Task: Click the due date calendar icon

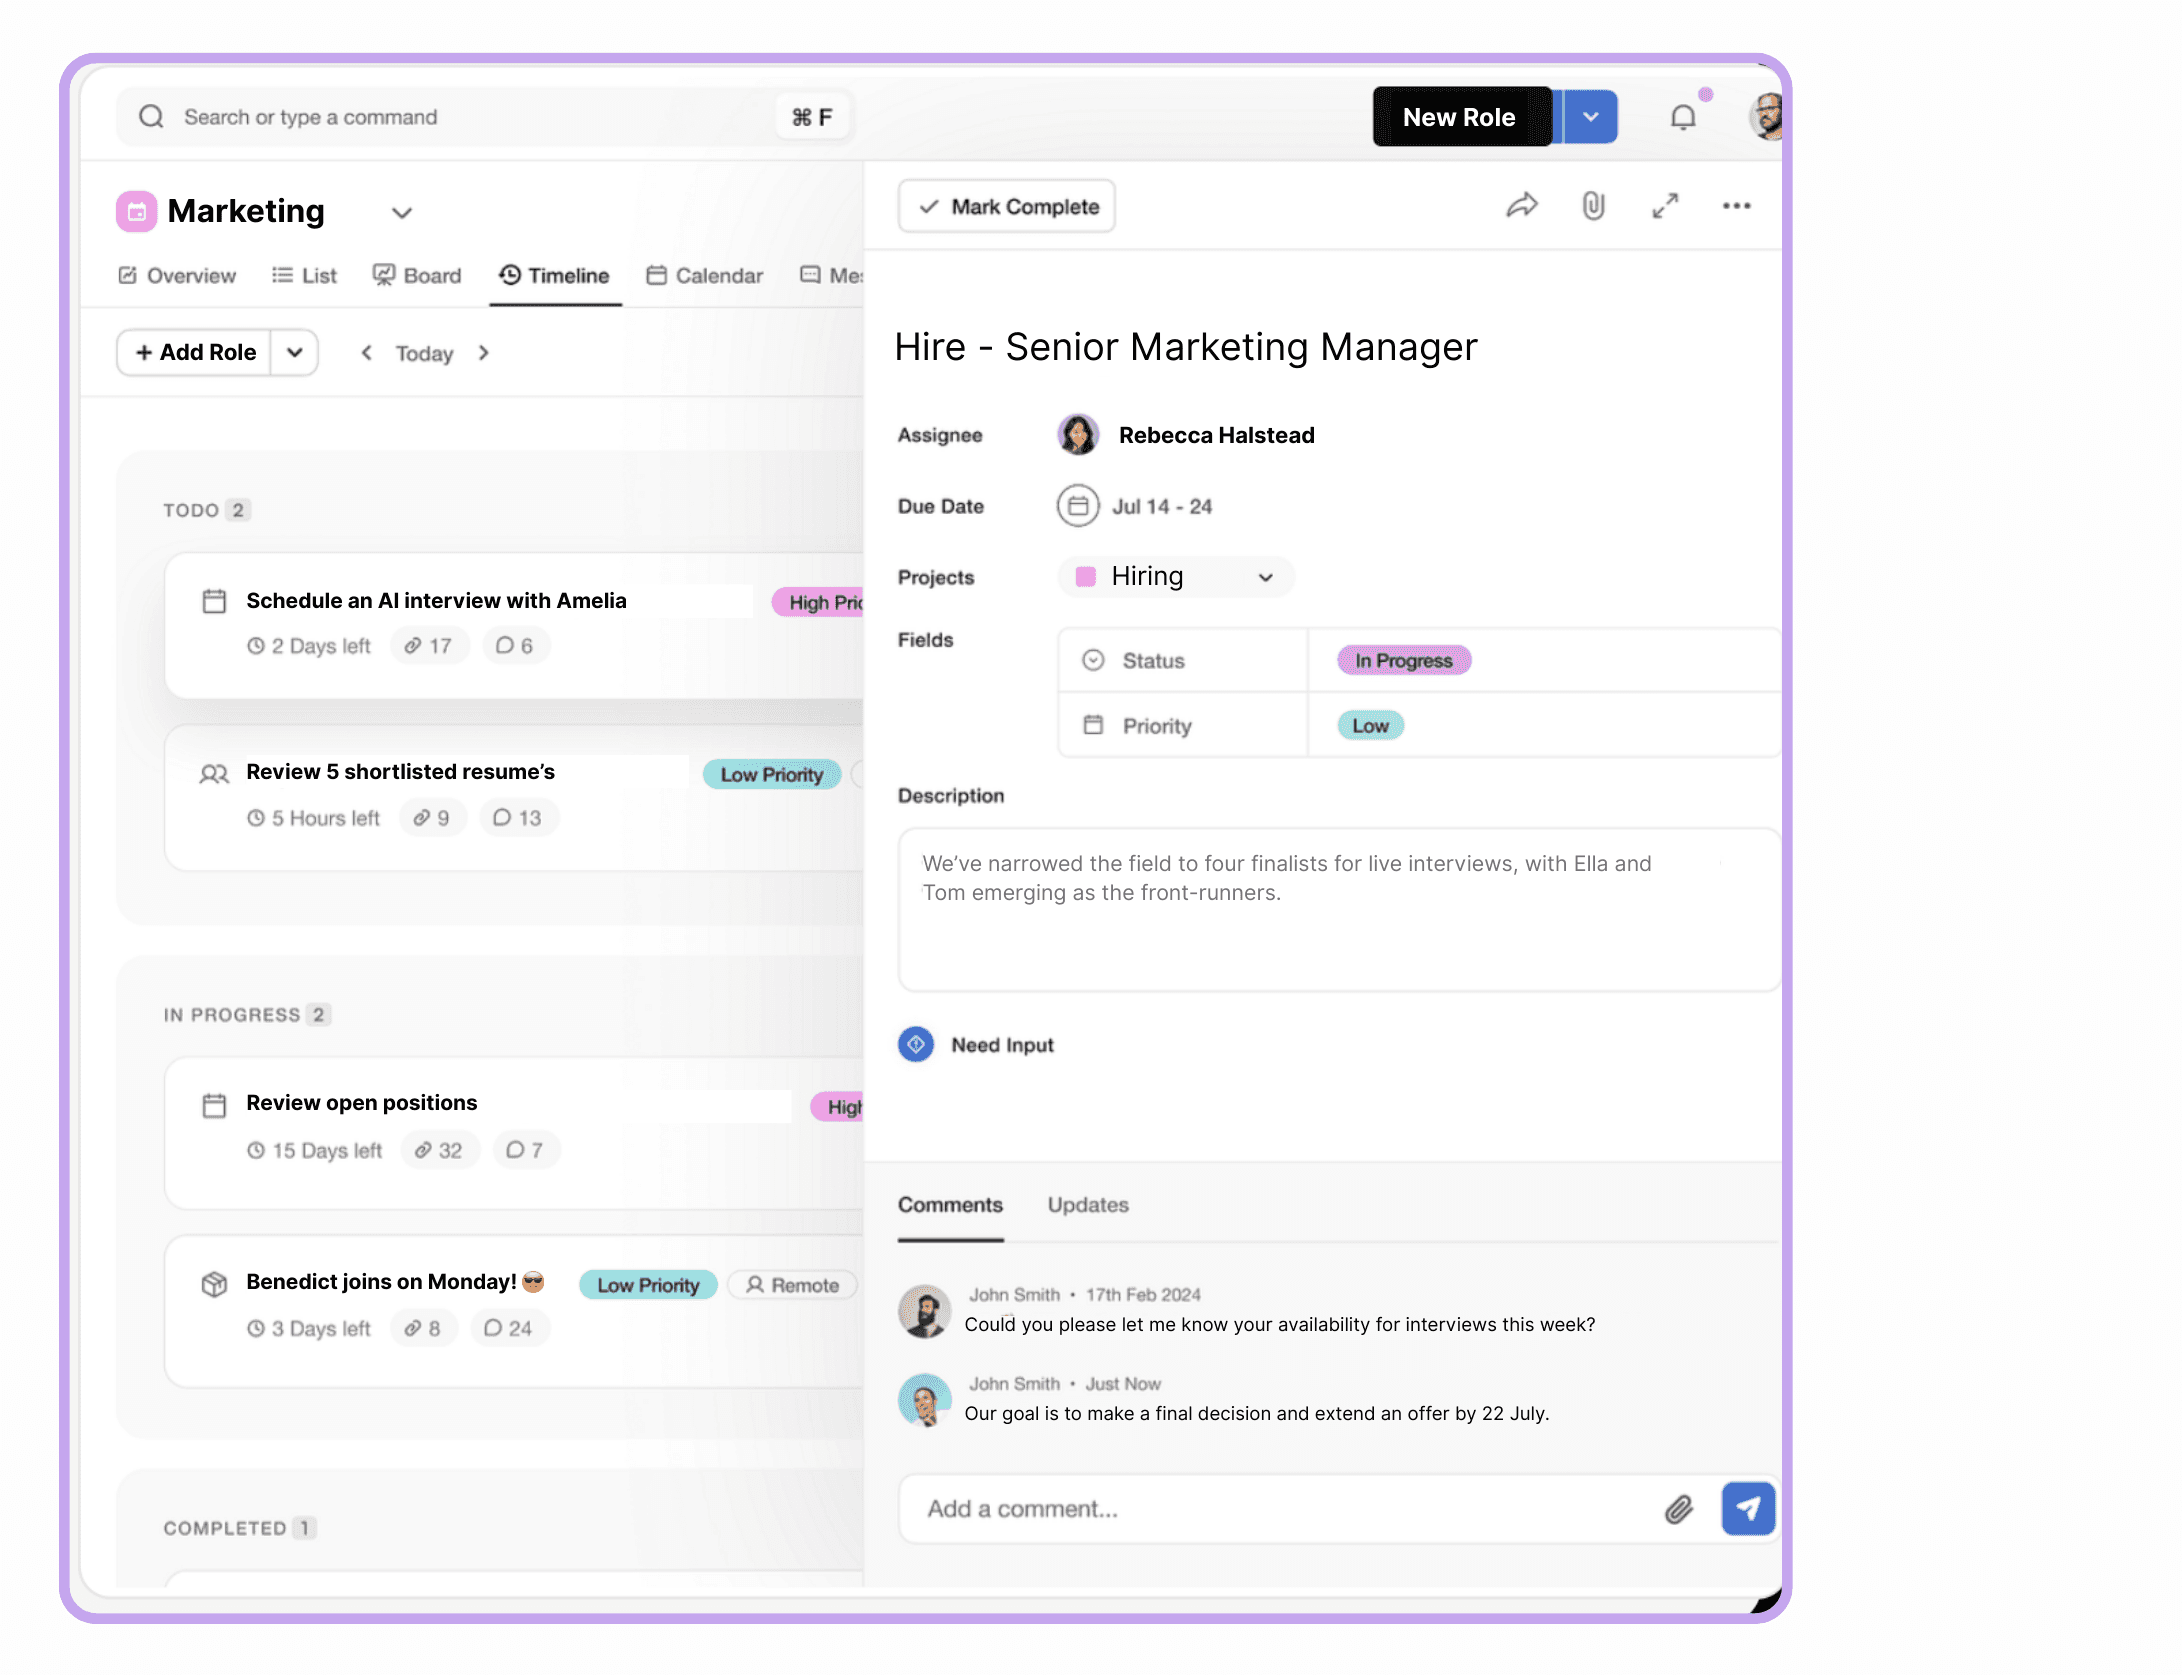Action: coord(1077,506)
